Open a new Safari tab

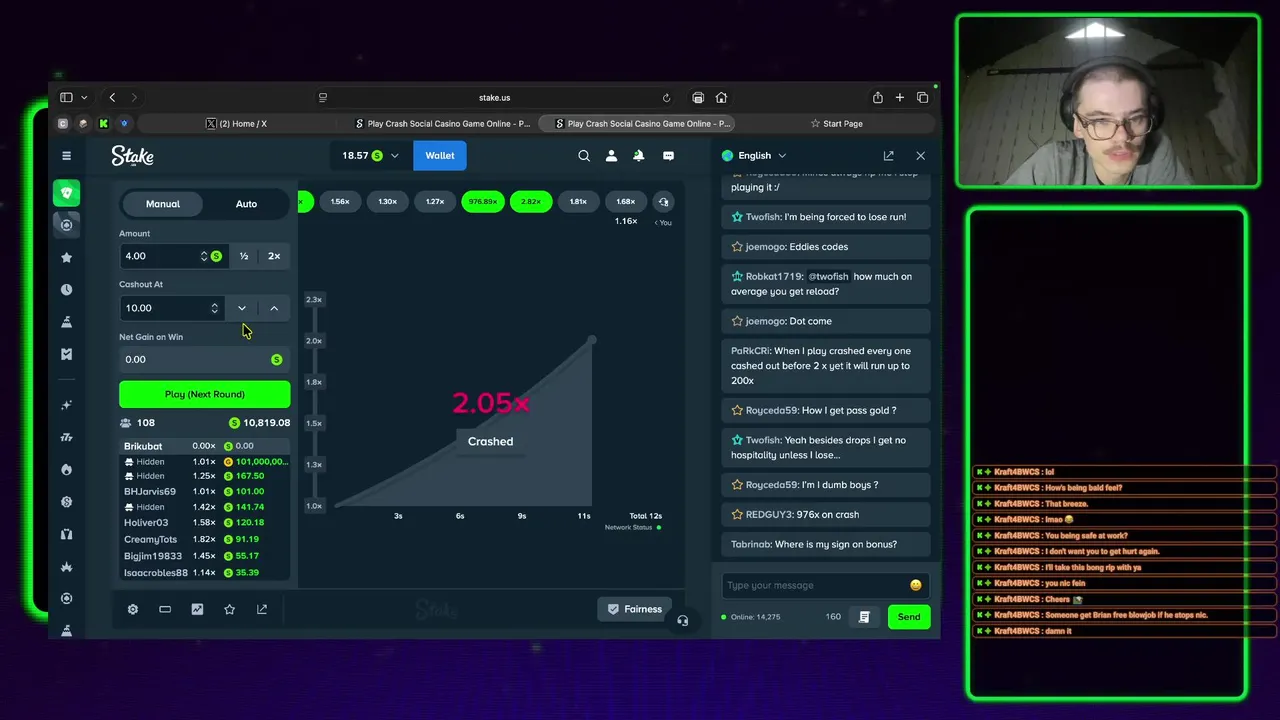tap(900, 97)
